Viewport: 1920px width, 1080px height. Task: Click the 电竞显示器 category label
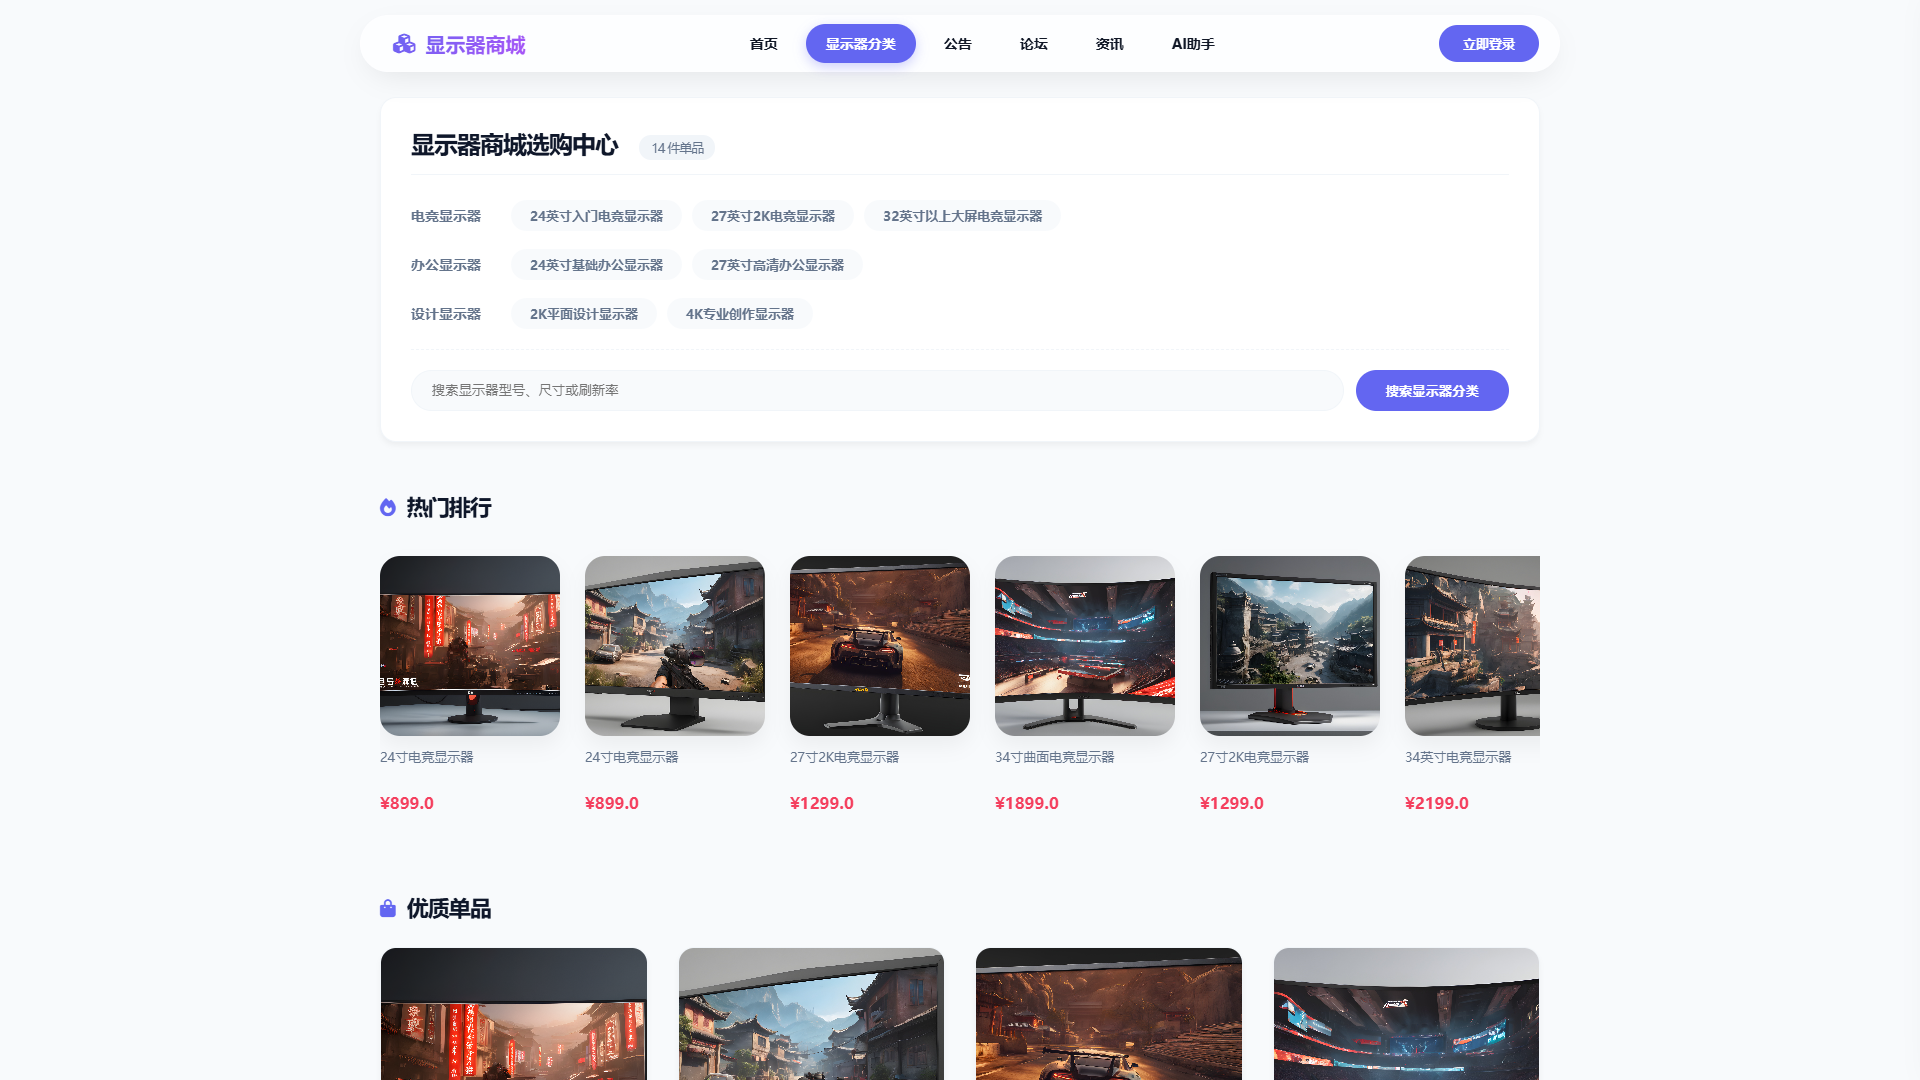pyautogui.click(x=446, y=216)
